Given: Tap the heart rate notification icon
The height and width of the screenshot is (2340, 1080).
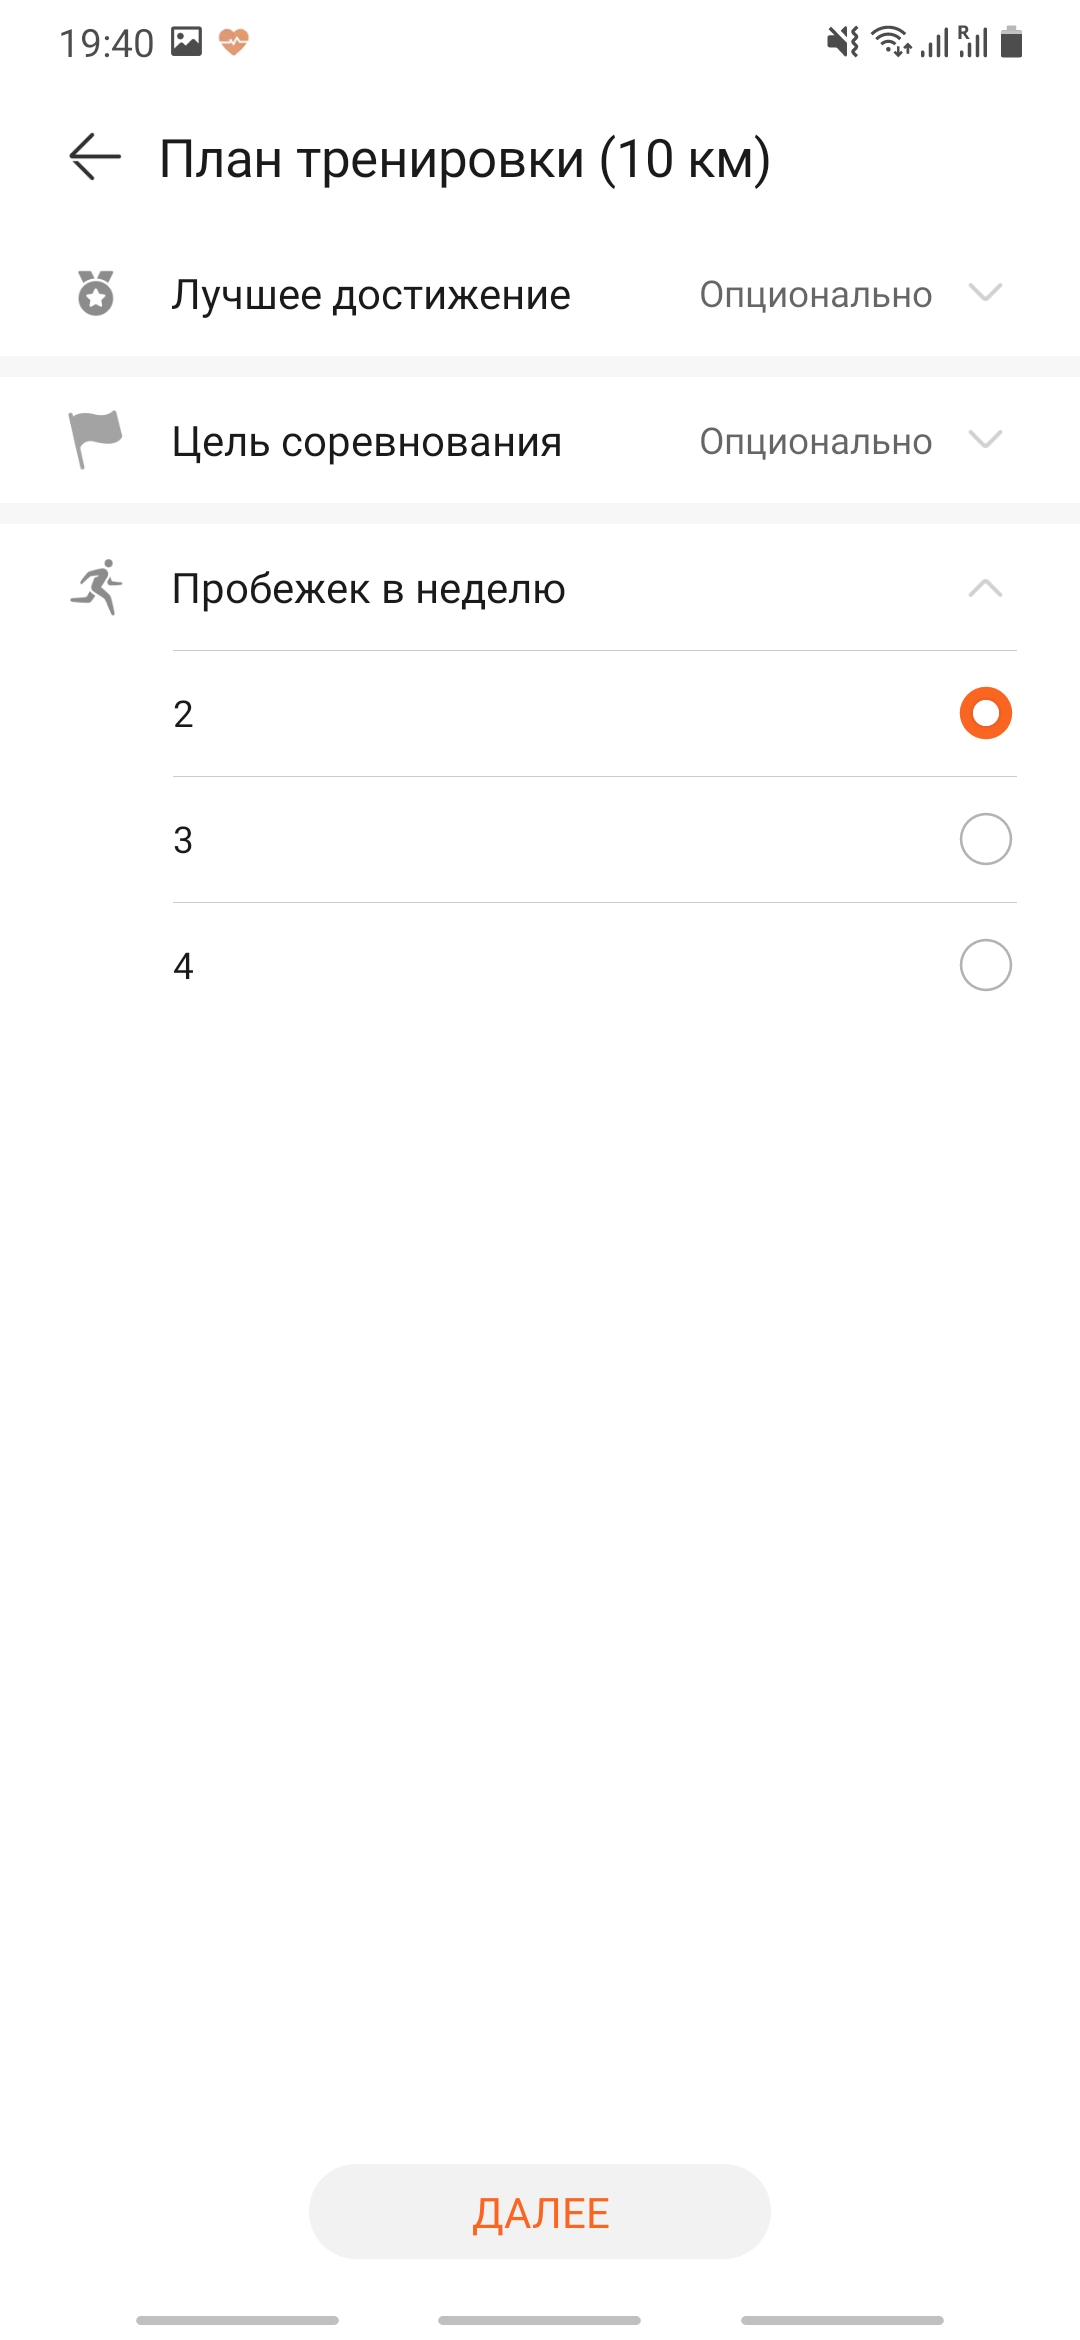Looking at the screenshot, I should tap(233, 42).
